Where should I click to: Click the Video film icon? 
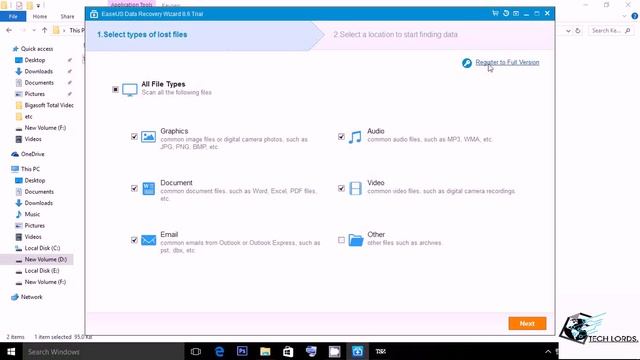pos(355,188)
